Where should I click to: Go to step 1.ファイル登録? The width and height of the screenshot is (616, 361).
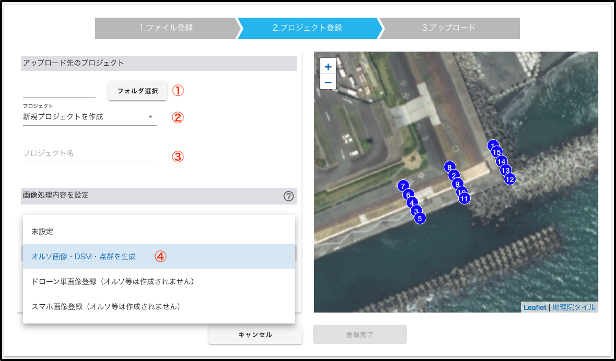(166, 28)
